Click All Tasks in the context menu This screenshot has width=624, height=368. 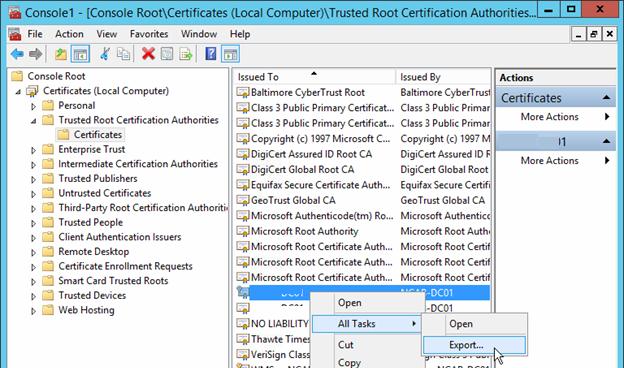366,324
